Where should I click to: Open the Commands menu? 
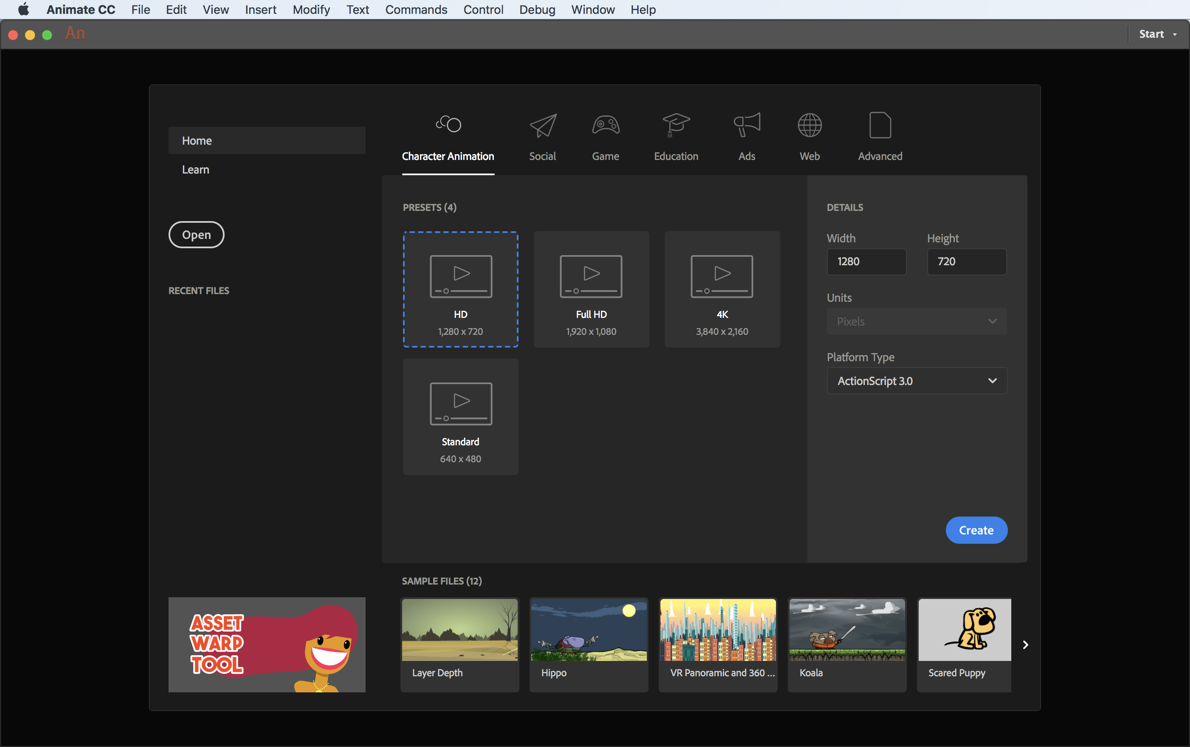point(416,10)
